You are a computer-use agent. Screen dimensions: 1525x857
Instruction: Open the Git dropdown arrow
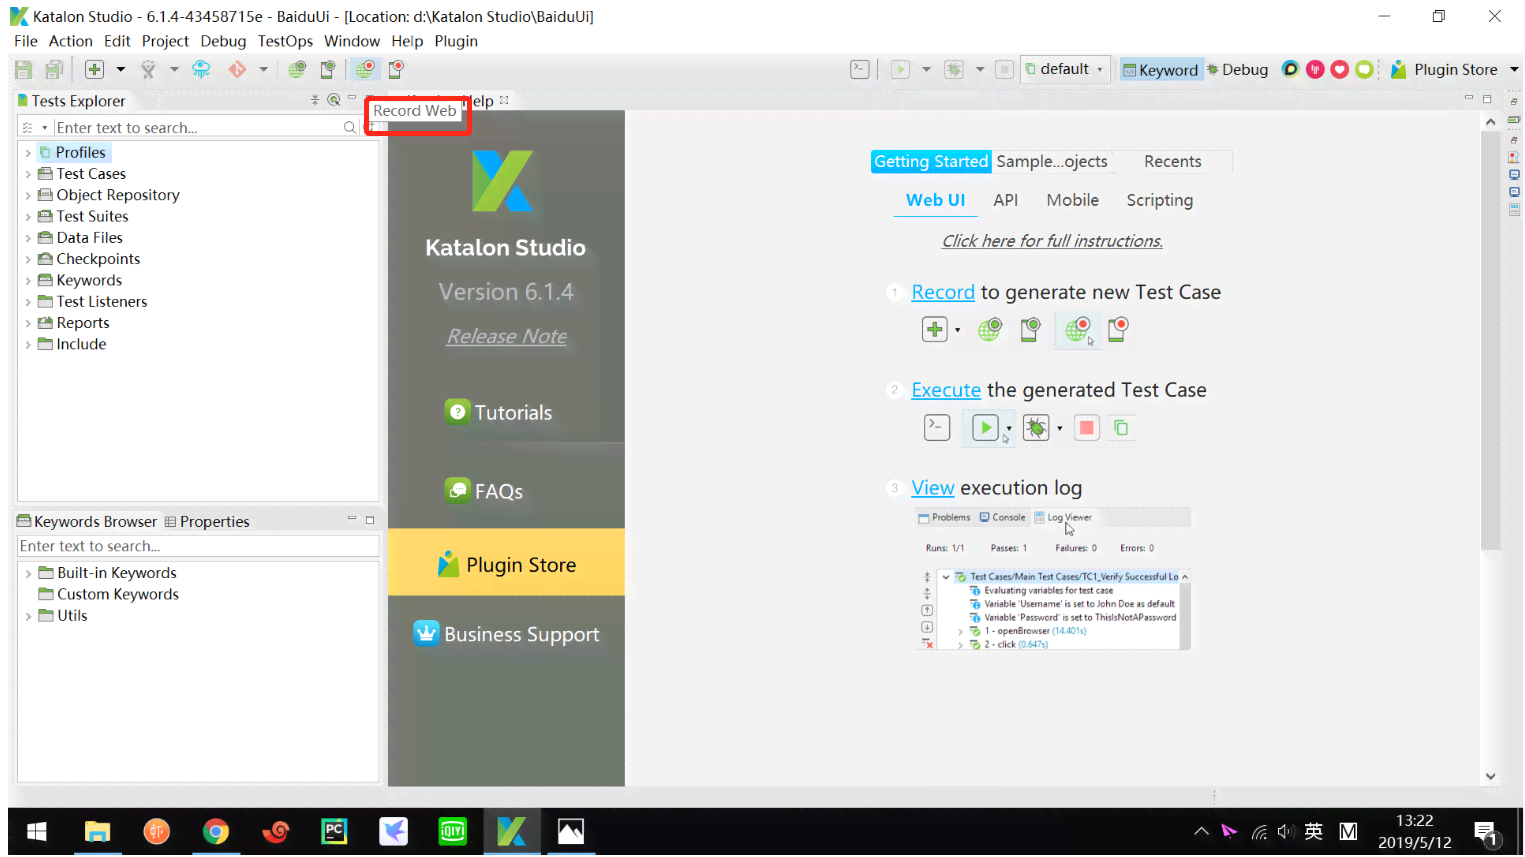point(264,69)
